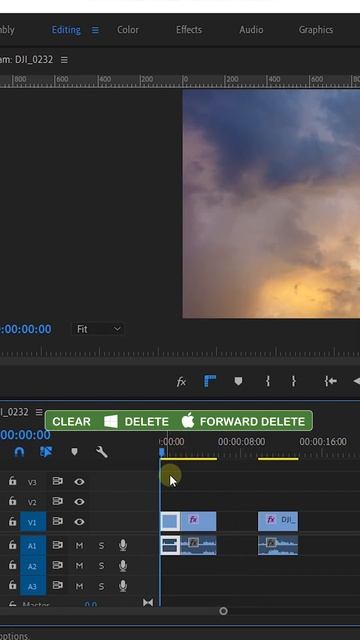Click the Go to In point button

[330, 381]
